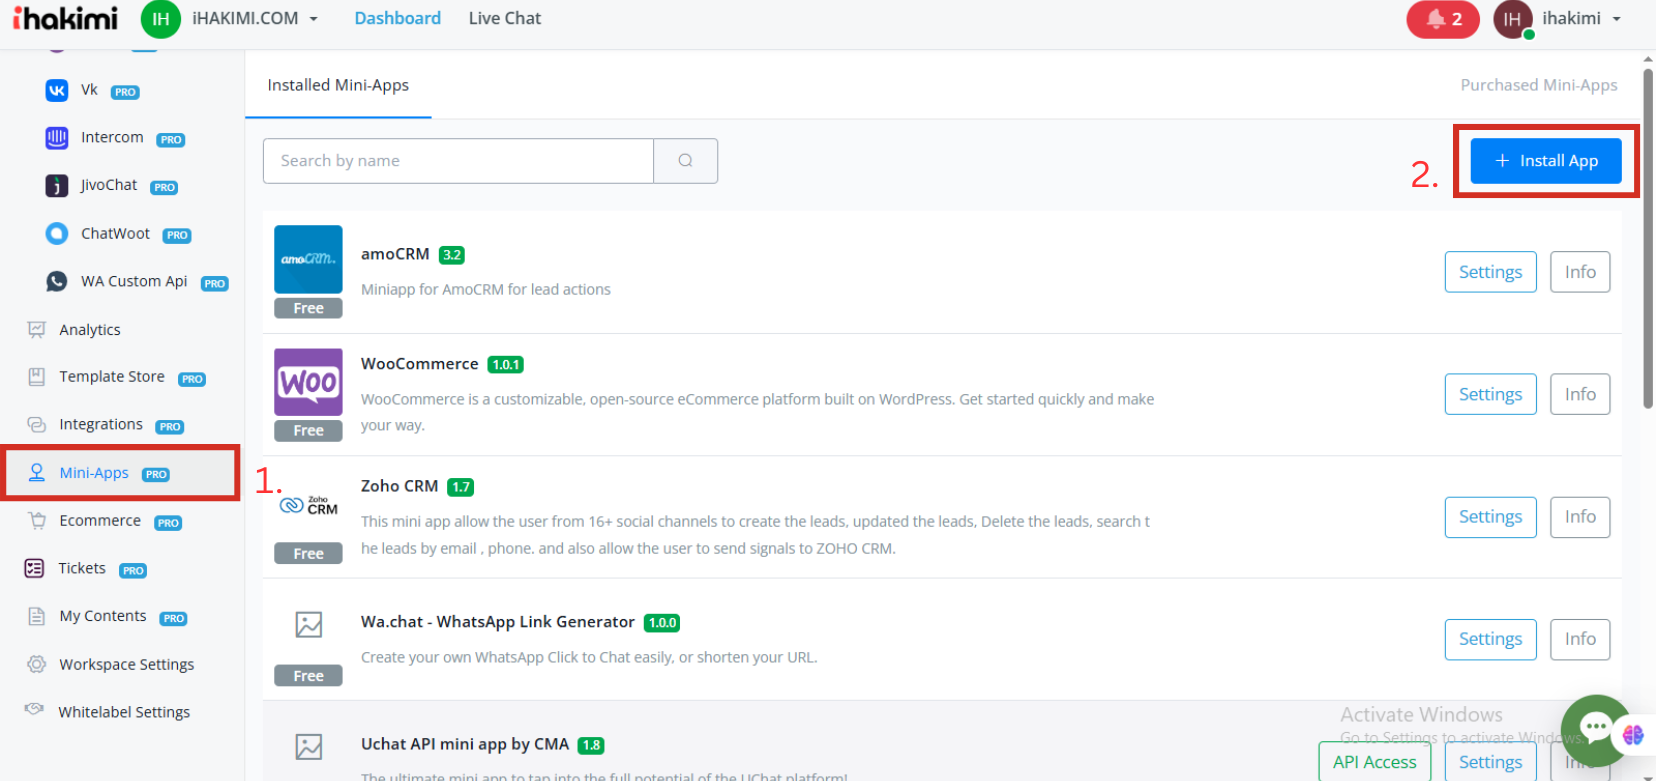This screenshot has width=1656, height=781.
Task: Open ChatWoot via its sidebar icon
Action: 57,234
